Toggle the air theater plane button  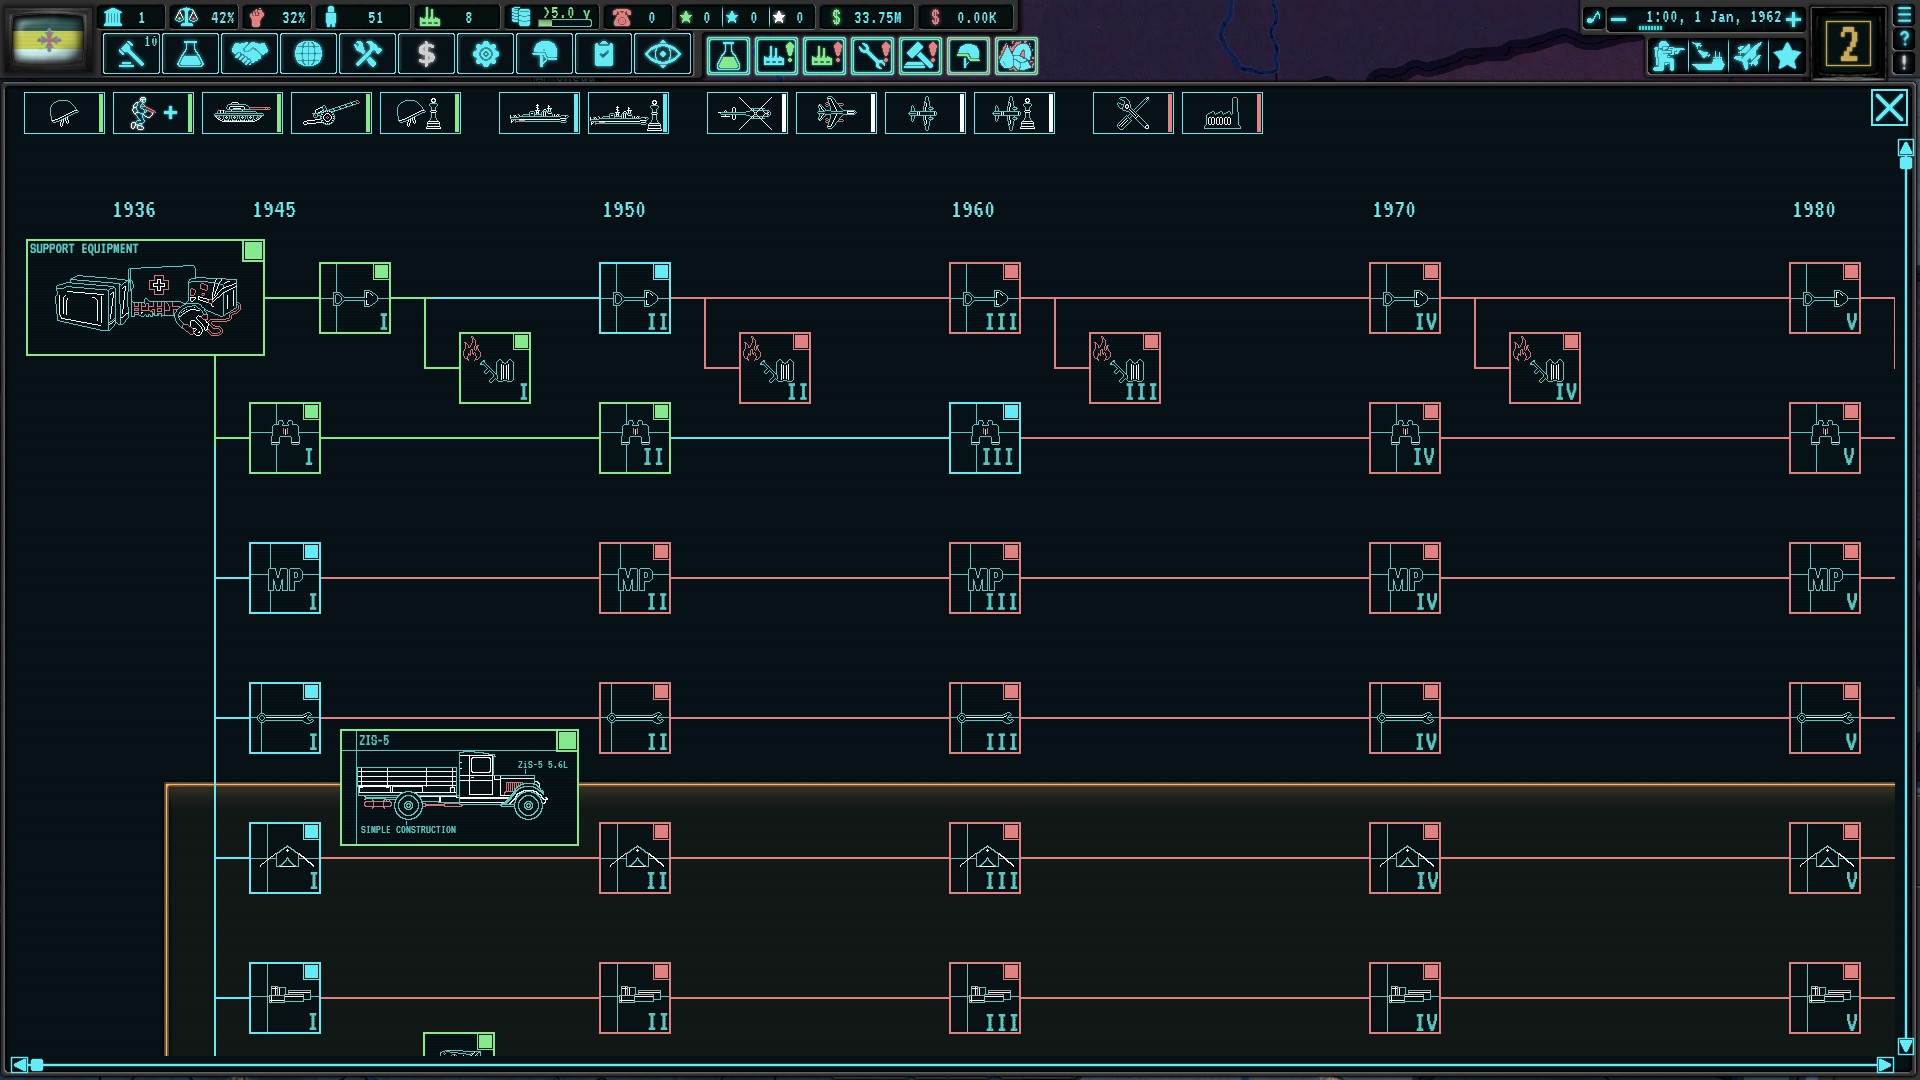coord(1747,55)
